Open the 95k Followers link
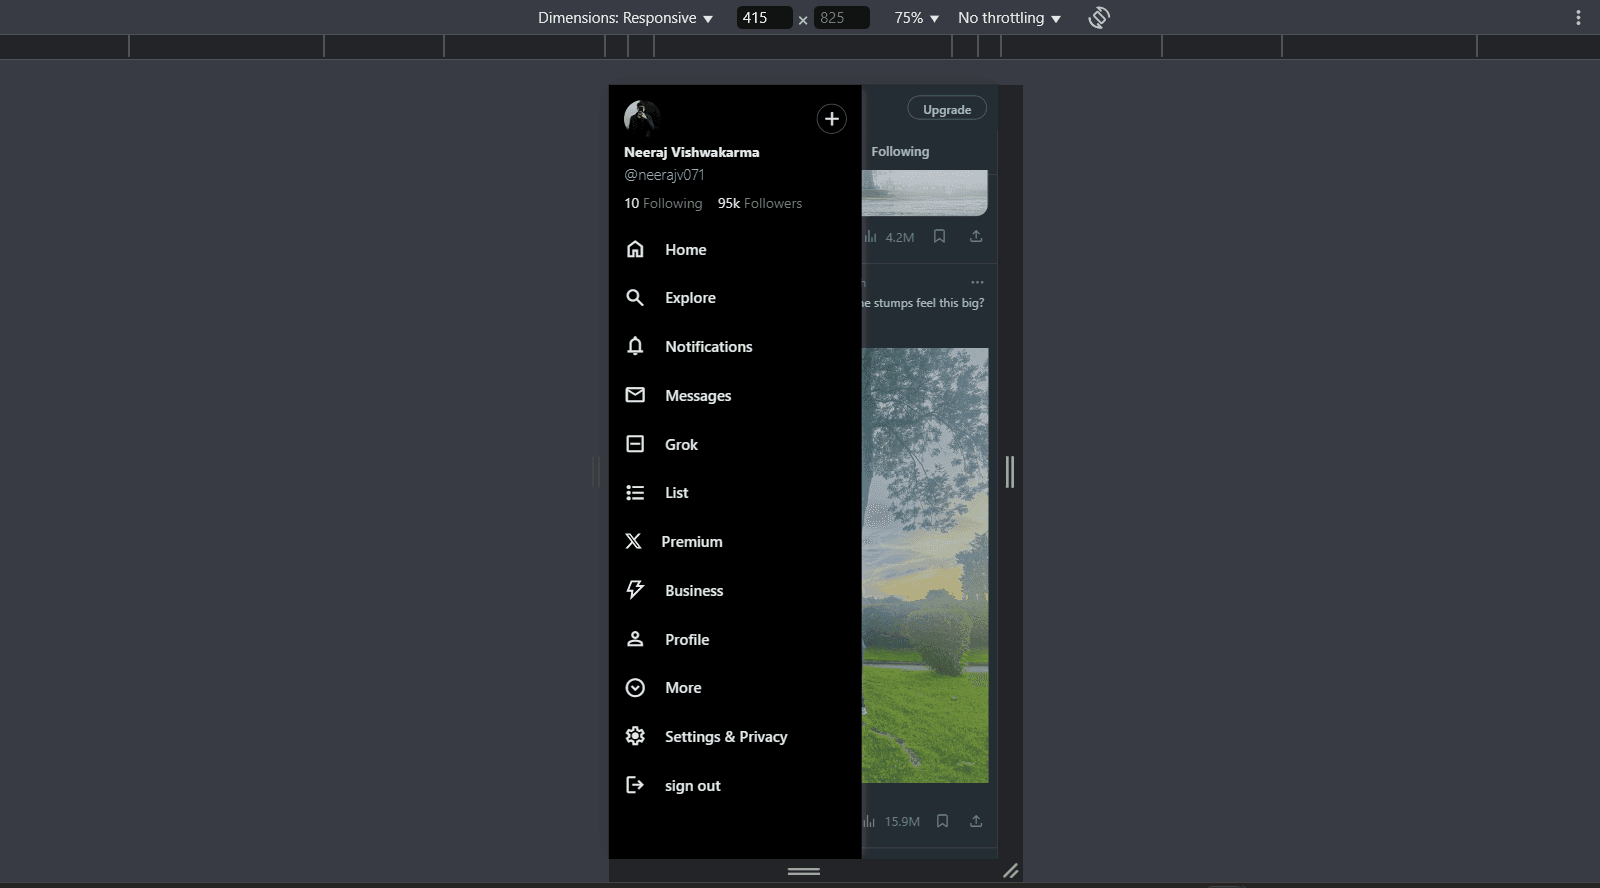 tap(760, 203)
